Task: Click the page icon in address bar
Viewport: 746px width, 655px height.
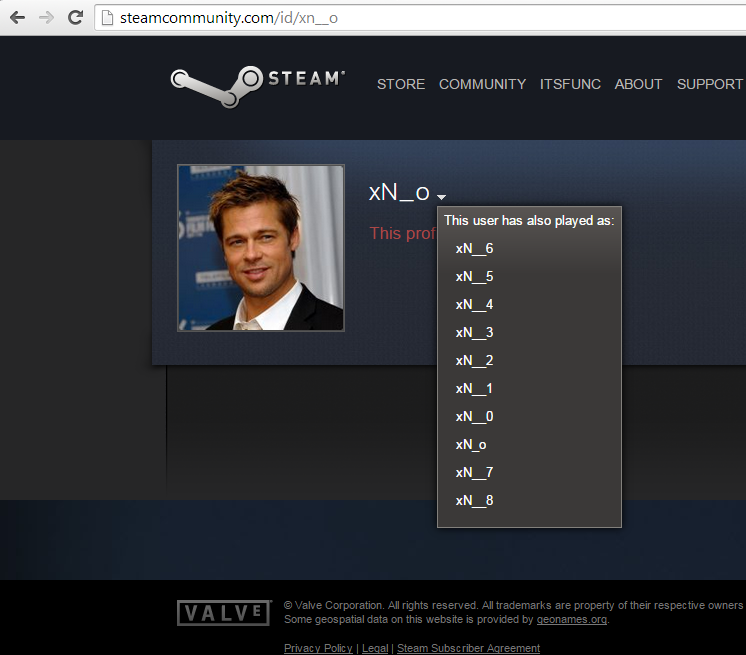Action: click(108, 18)
